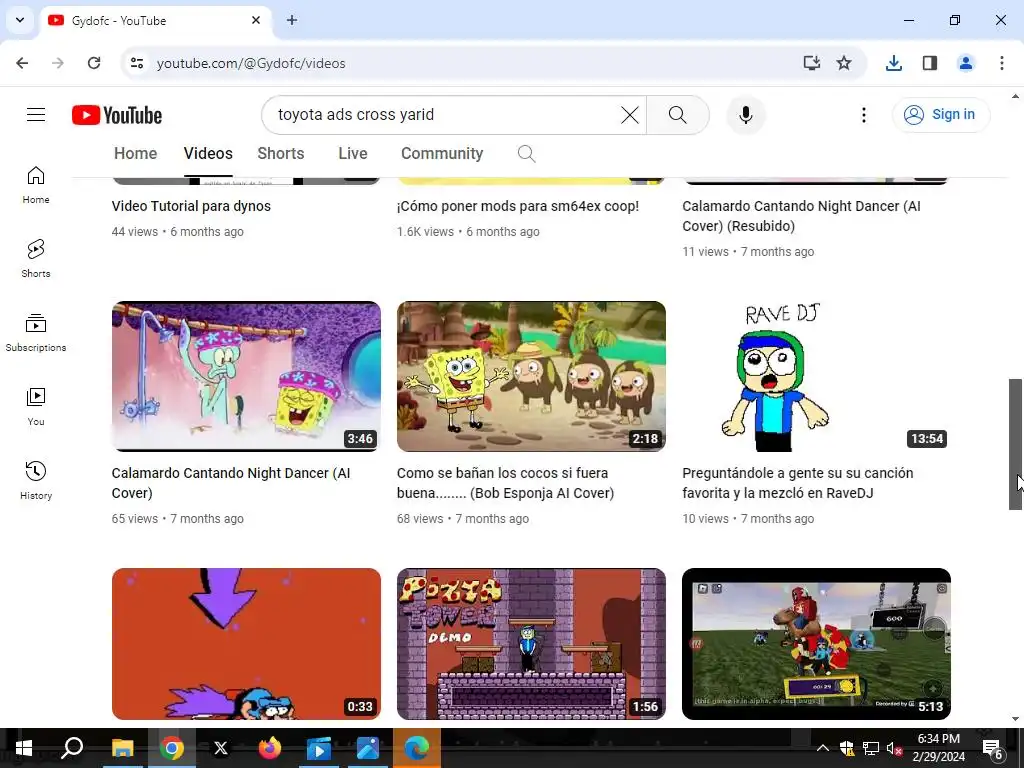Clear the search box with X icon
1024x768 pixels.
click(x=630, y=115)
